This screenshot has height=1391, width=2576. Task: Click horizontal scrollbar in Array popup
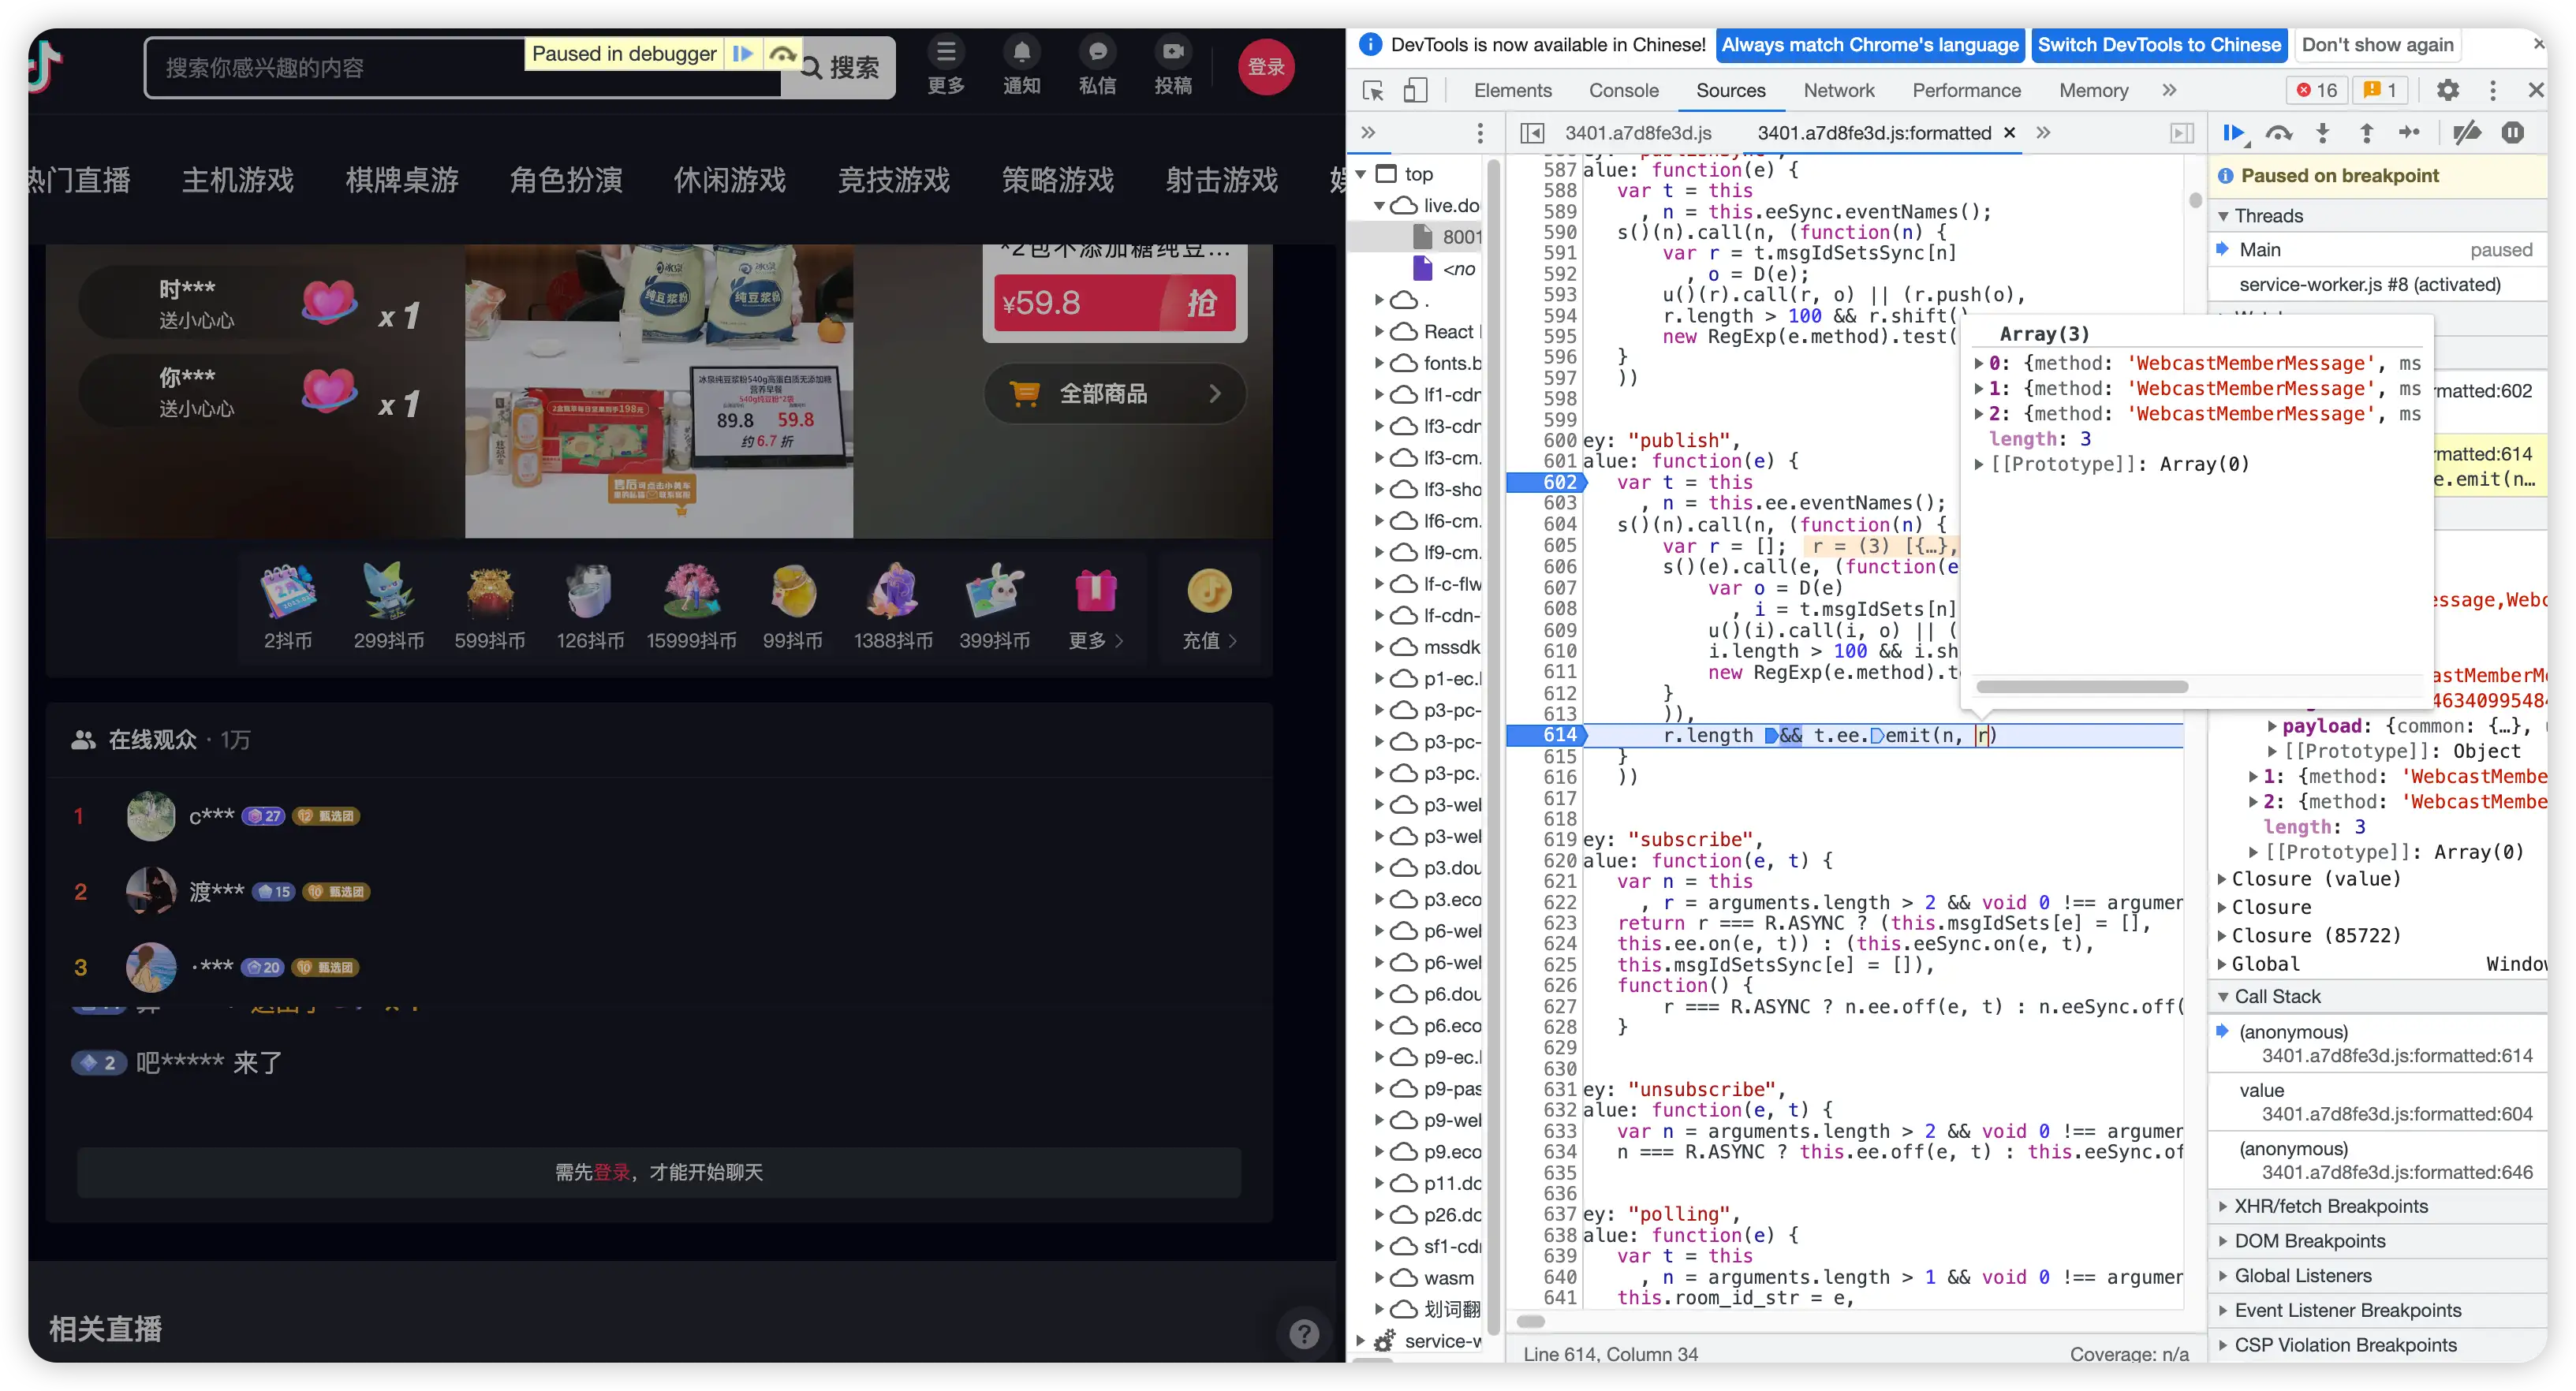(x=2082, y=687)
